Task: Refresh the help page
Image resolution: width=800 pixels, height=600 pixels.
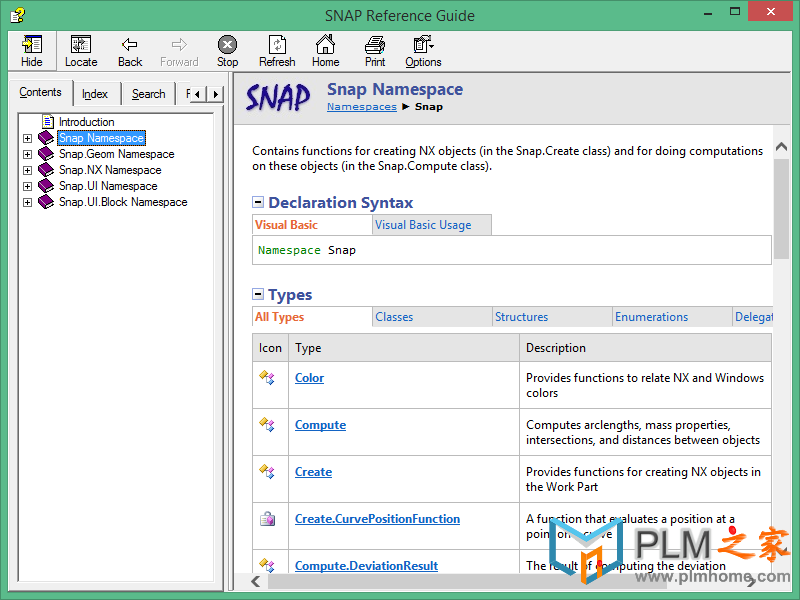Action: [x=277, y=51]
